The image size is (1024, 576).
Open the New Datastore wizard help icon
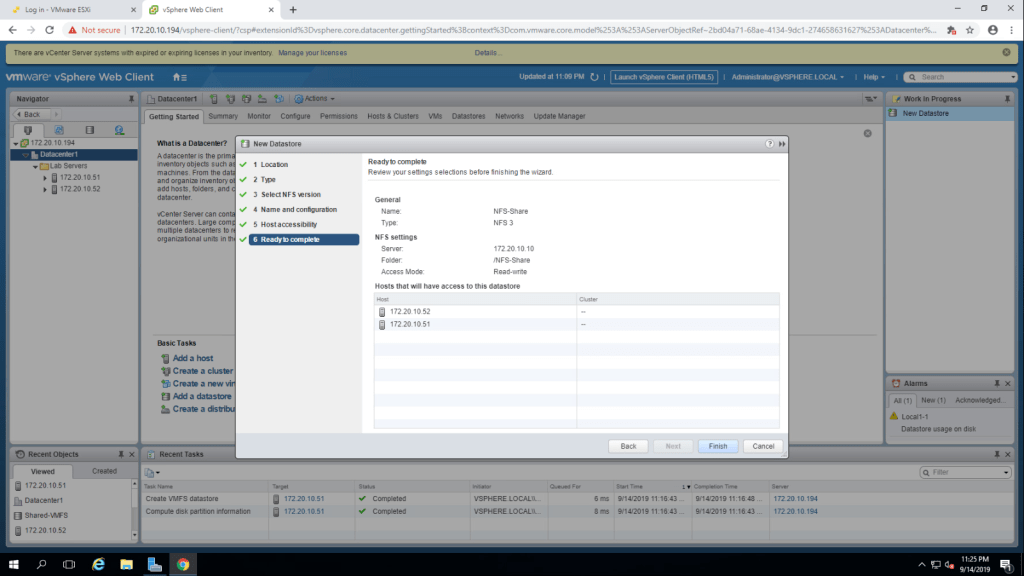[x=769, y=144]
